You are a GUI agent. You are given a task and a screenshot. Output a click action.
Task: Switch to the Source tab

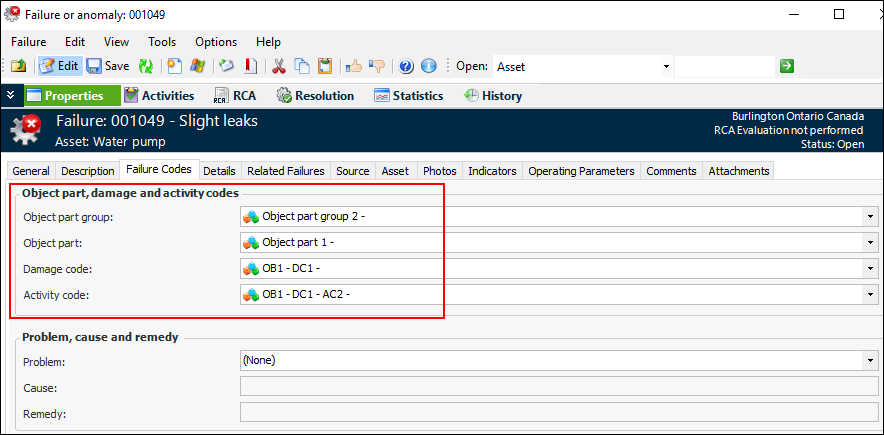pos(353,171)
